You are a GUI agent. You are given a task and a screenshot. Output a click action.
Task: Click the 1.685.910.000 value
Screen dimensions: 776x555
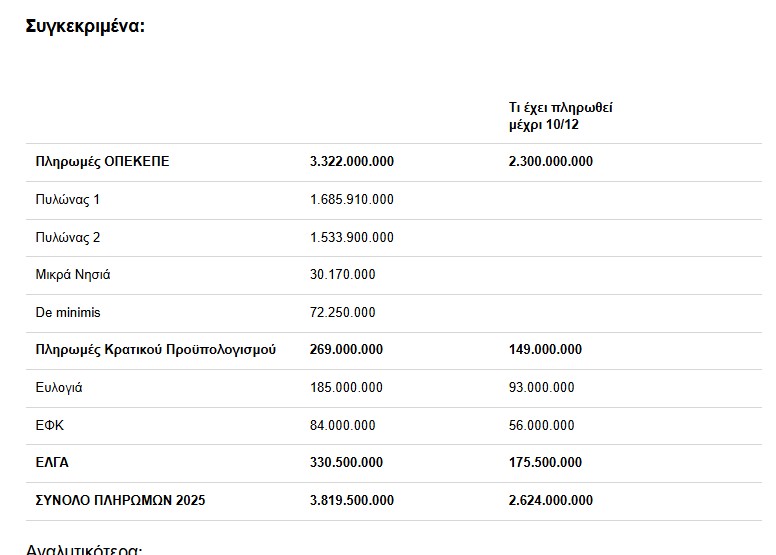point(352,200)
